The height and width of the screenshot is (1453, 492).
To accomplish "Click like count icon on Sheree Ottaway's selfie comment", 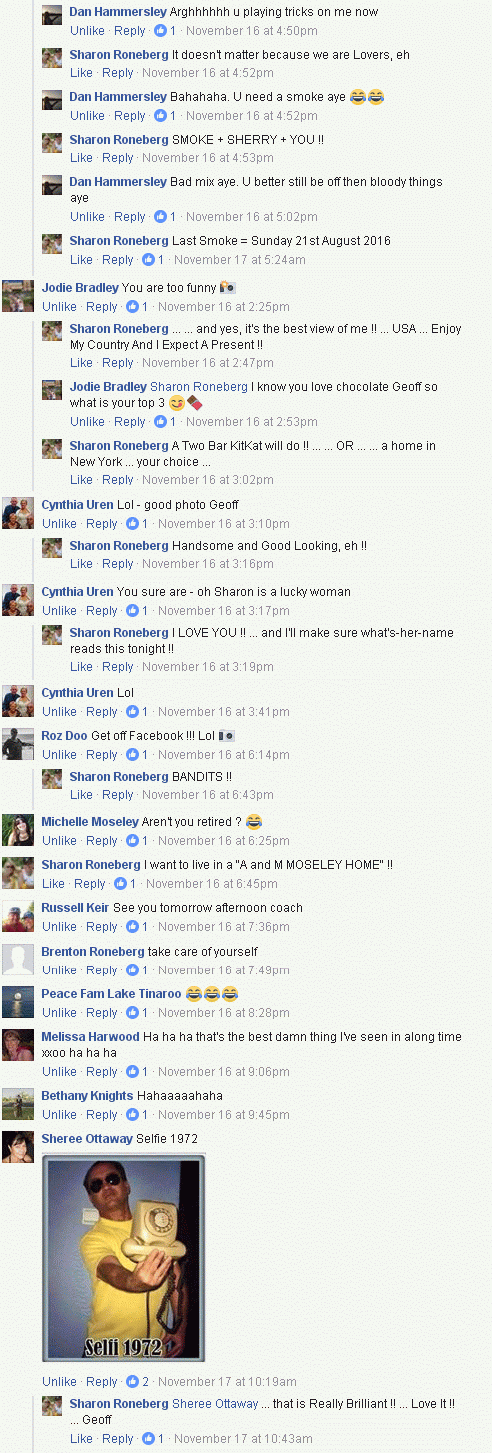I will tap(132, 1382).
